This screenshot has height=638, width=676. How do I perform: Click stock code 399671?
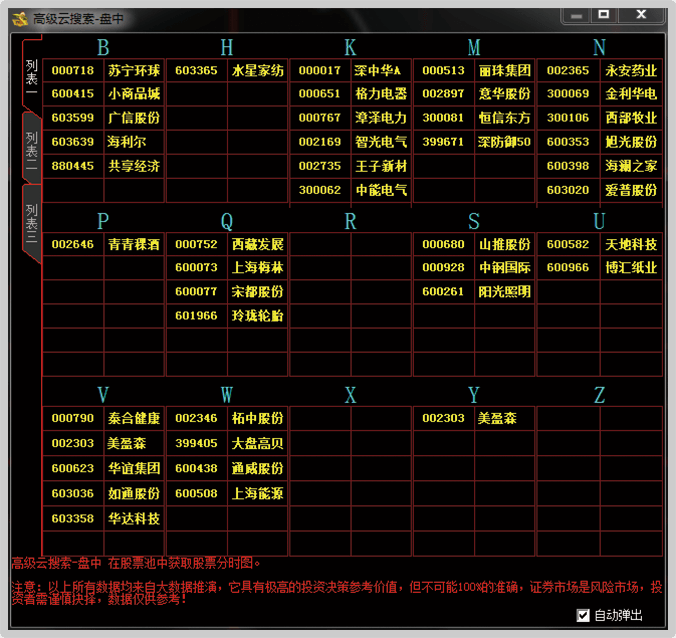[x=443, y=142]
